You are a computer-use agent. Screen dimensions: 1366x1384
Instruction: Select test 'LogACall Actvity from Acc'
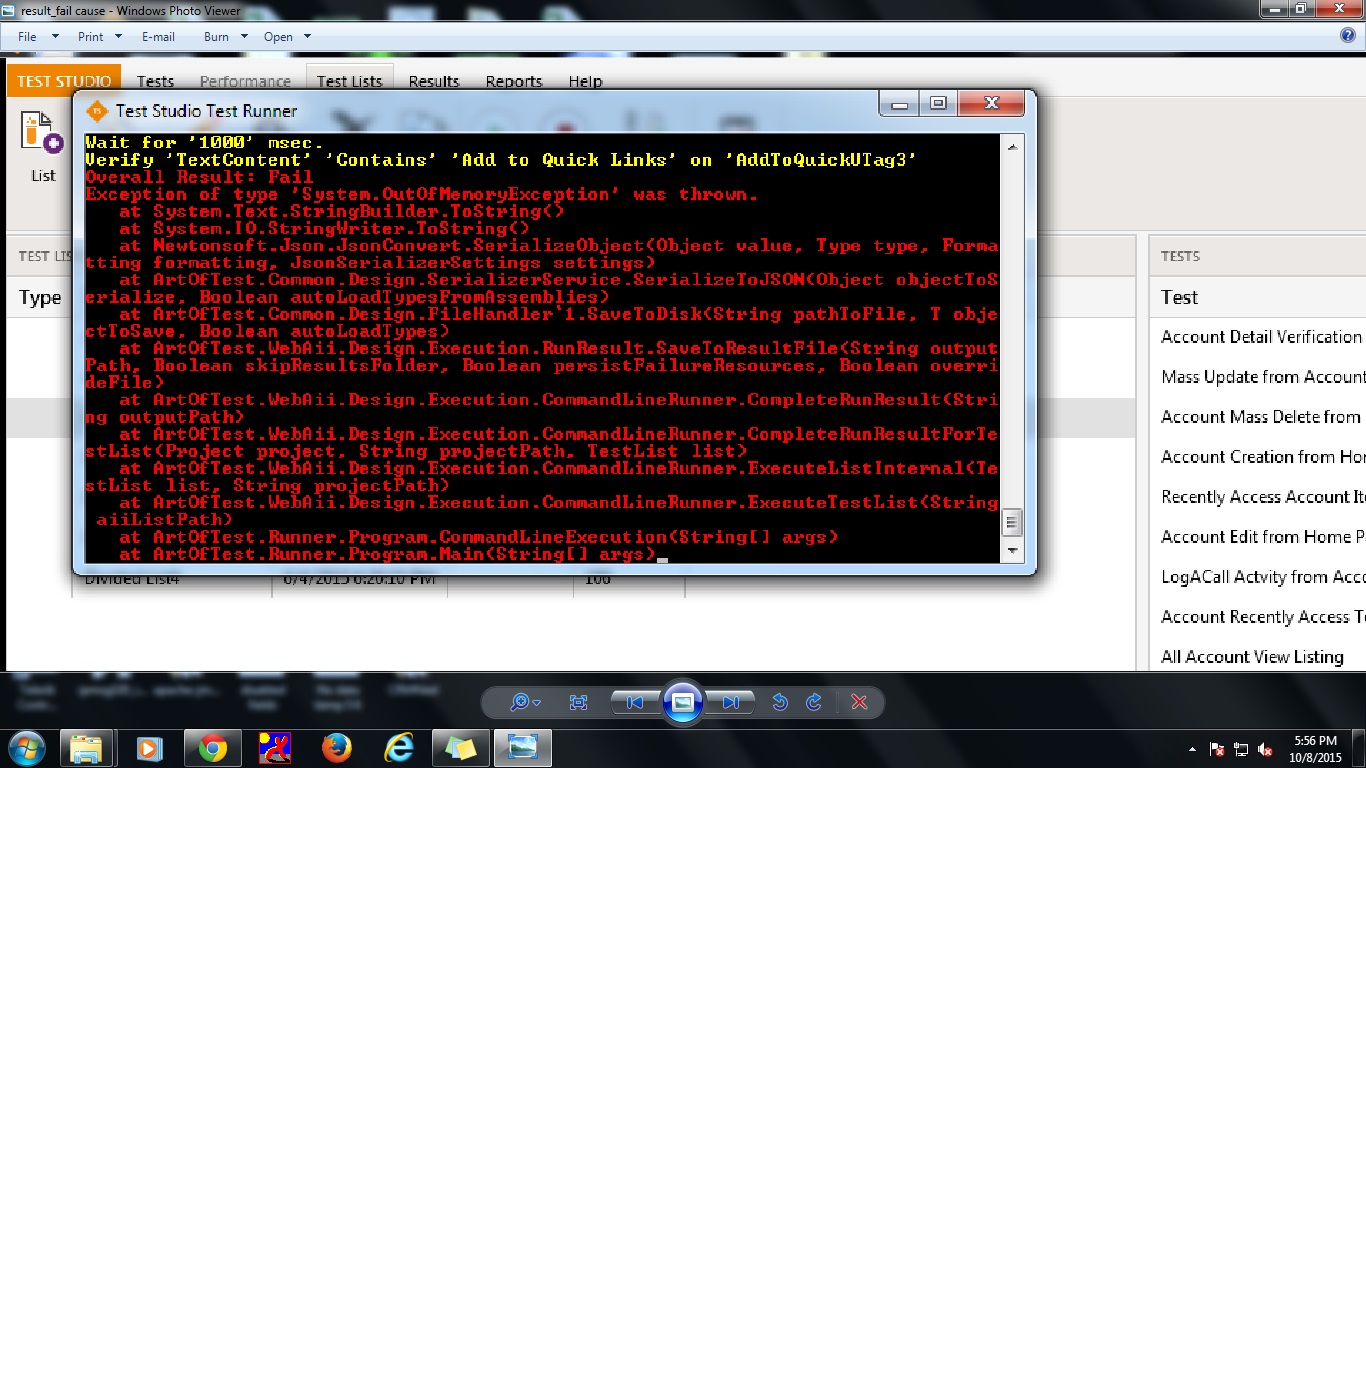pos(1262,577)
